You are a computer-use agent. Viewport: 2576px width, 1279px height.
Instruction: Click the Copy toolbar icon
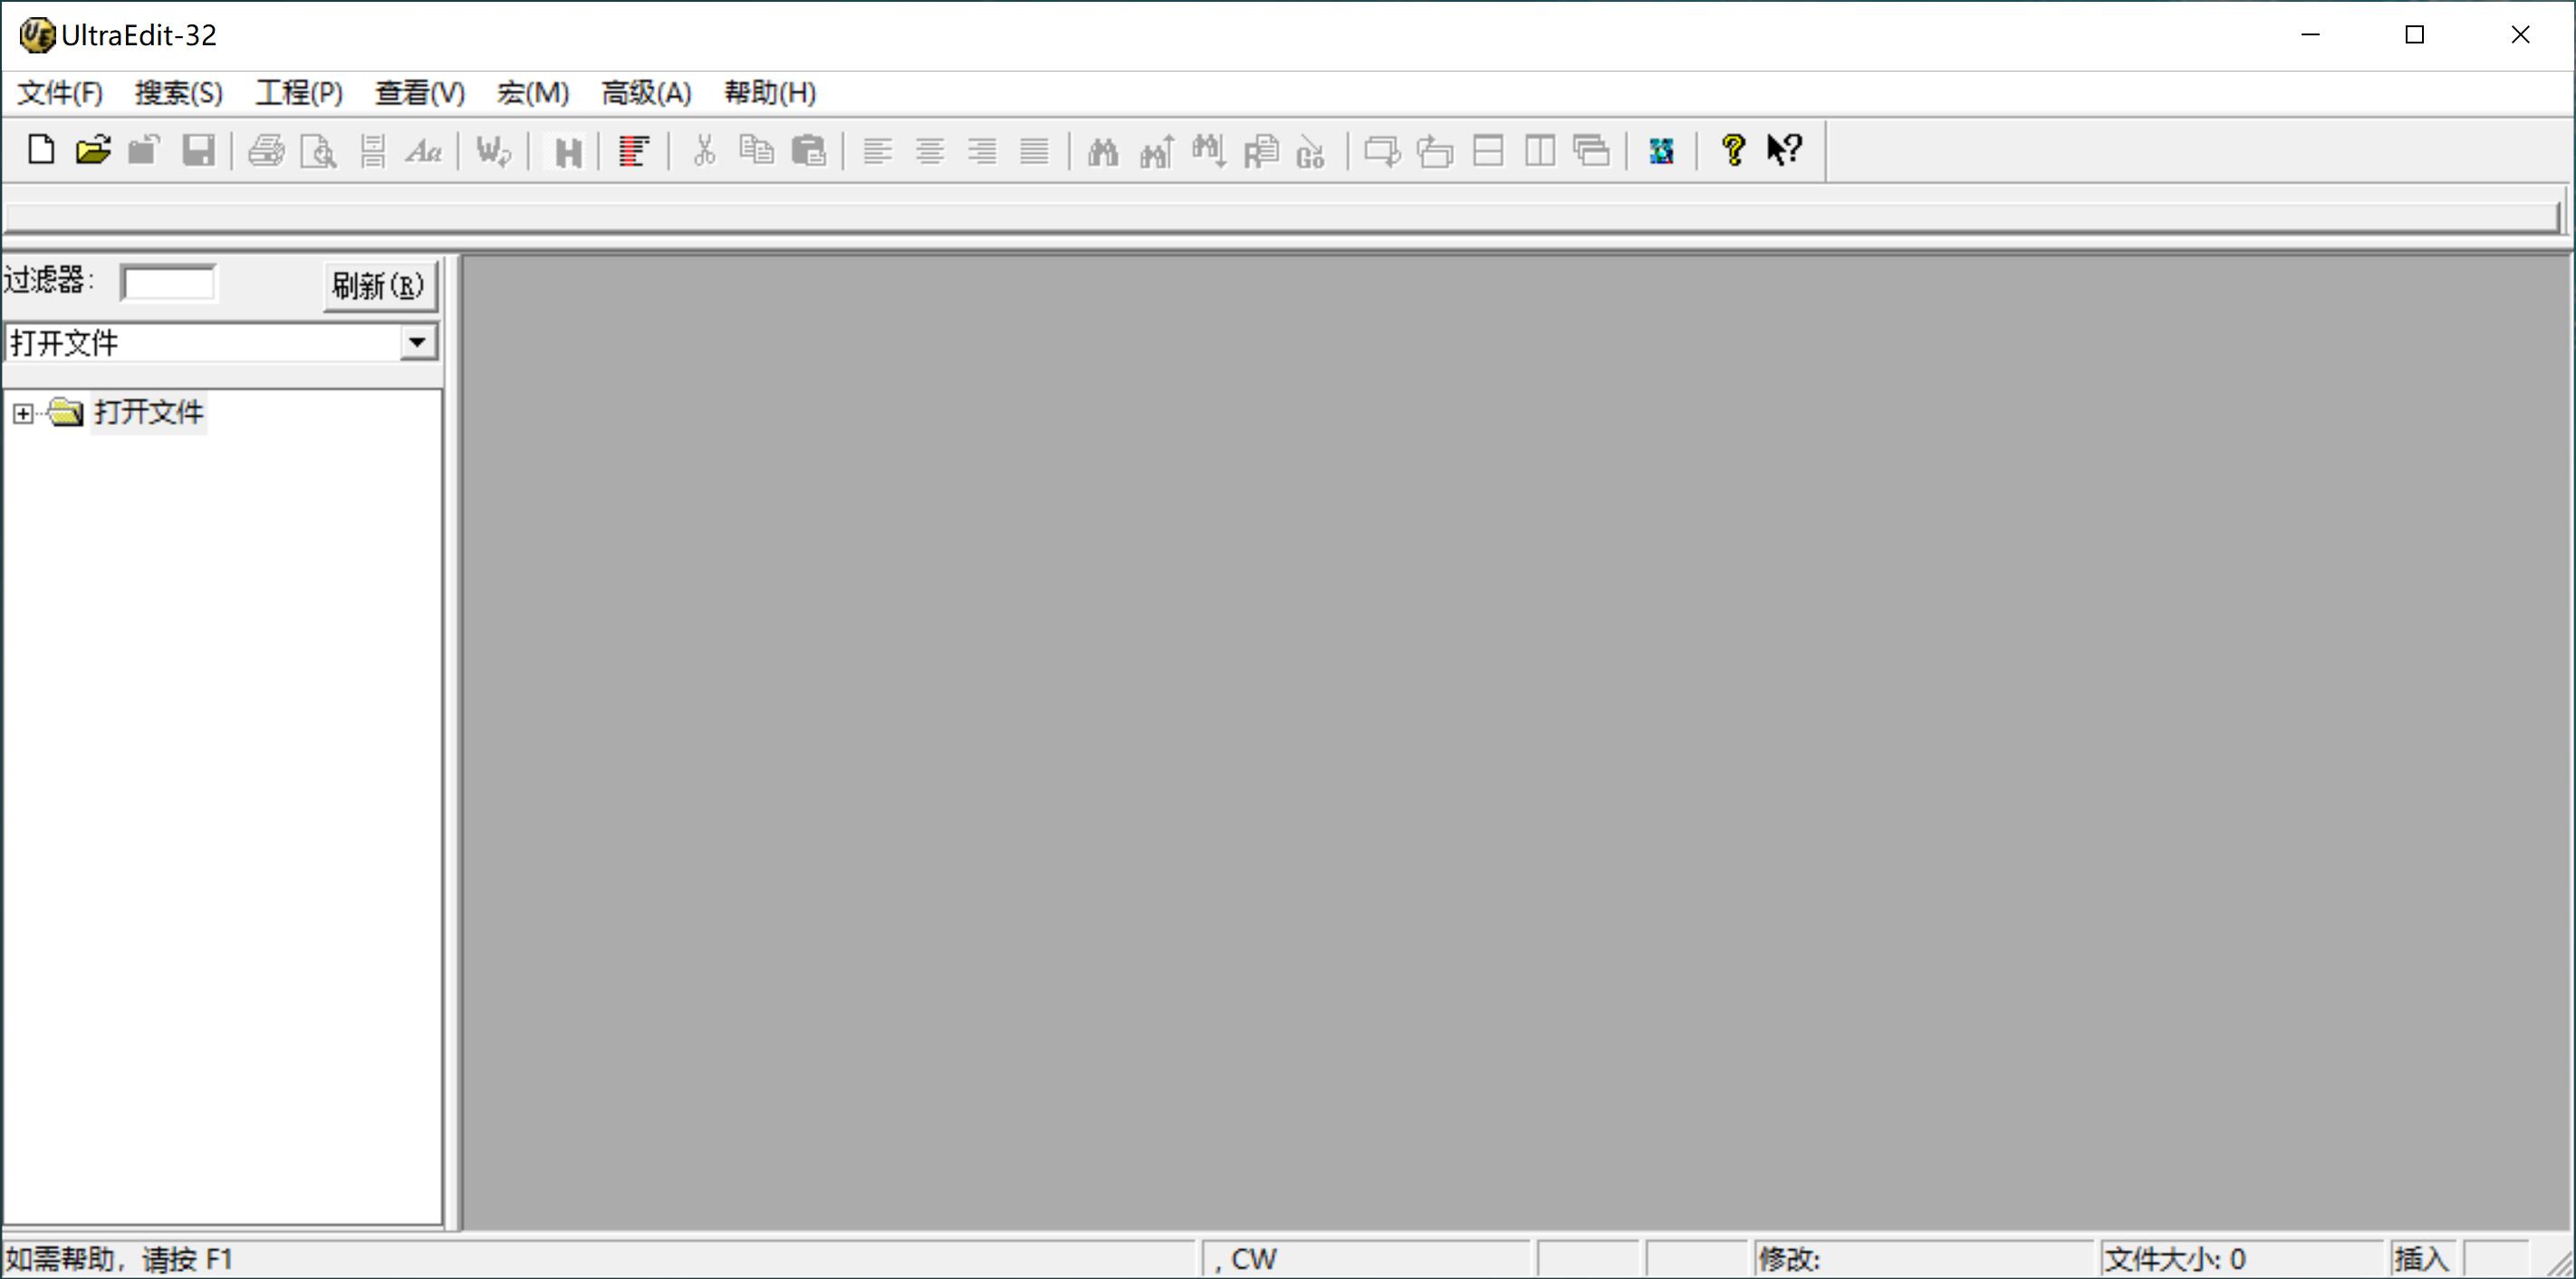pyautogui.click(x=757, y=150)
